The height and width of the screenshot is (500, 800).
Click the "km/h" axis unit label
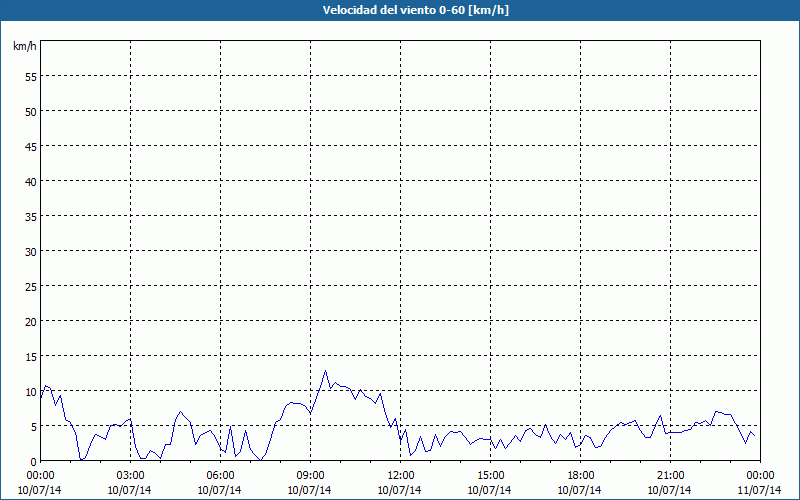click(25, 46)
